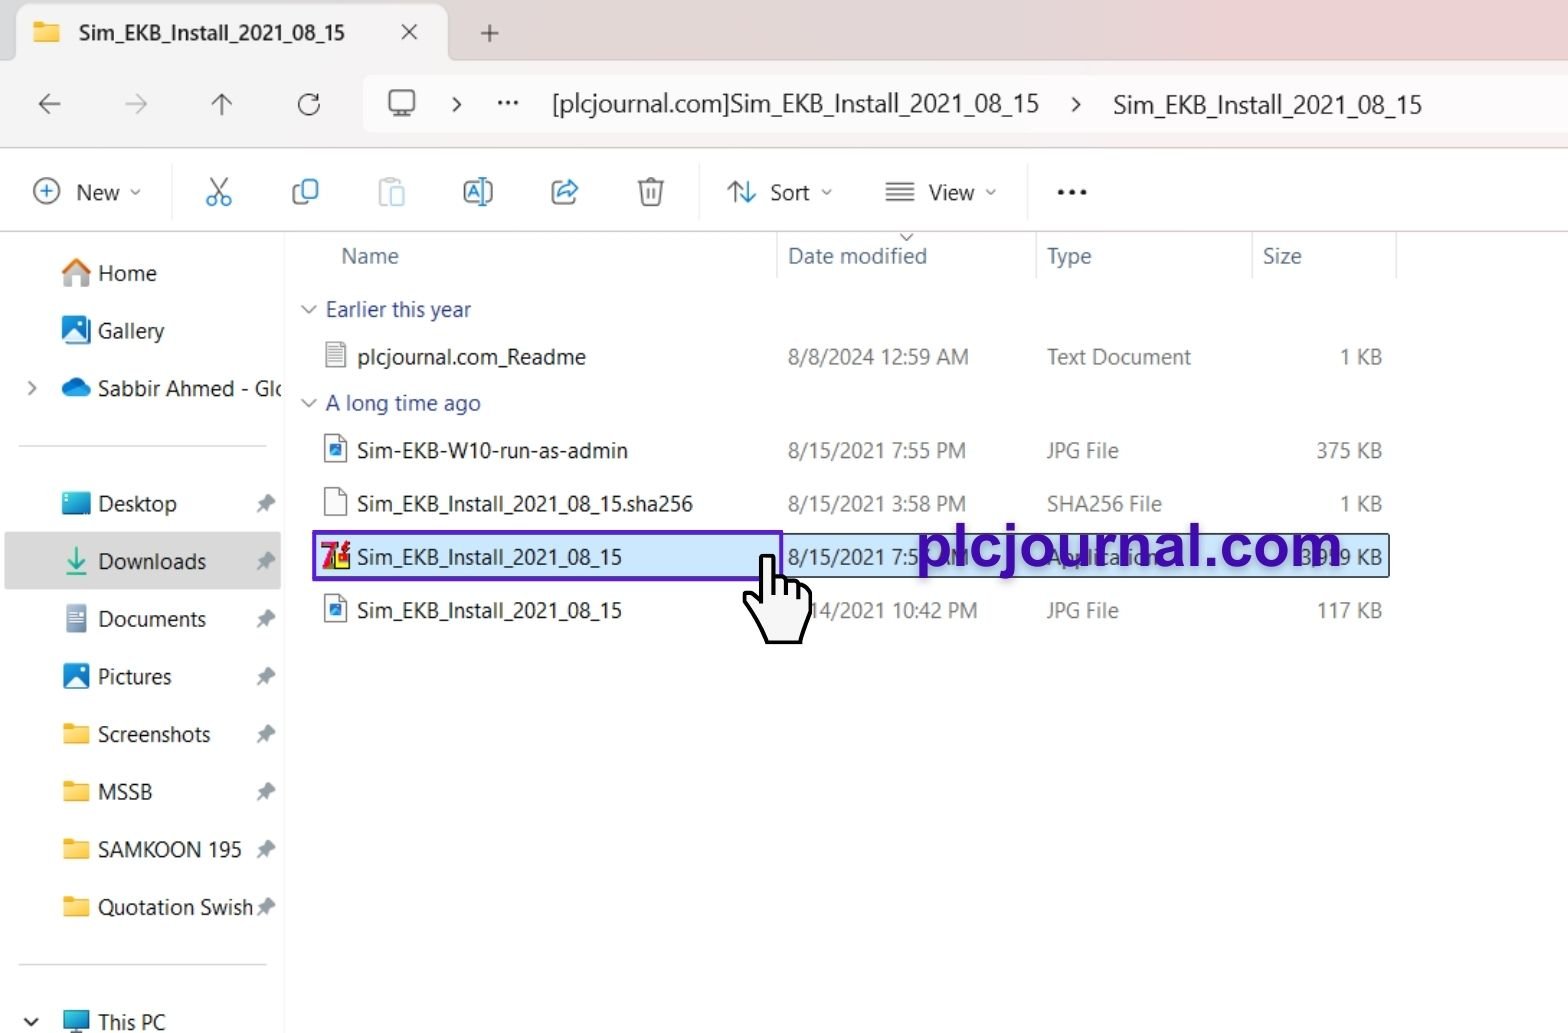The width and height of the screenshot is (1568, 1033).
Task: Click the Back navigation arrow
Action: [49, 104]
